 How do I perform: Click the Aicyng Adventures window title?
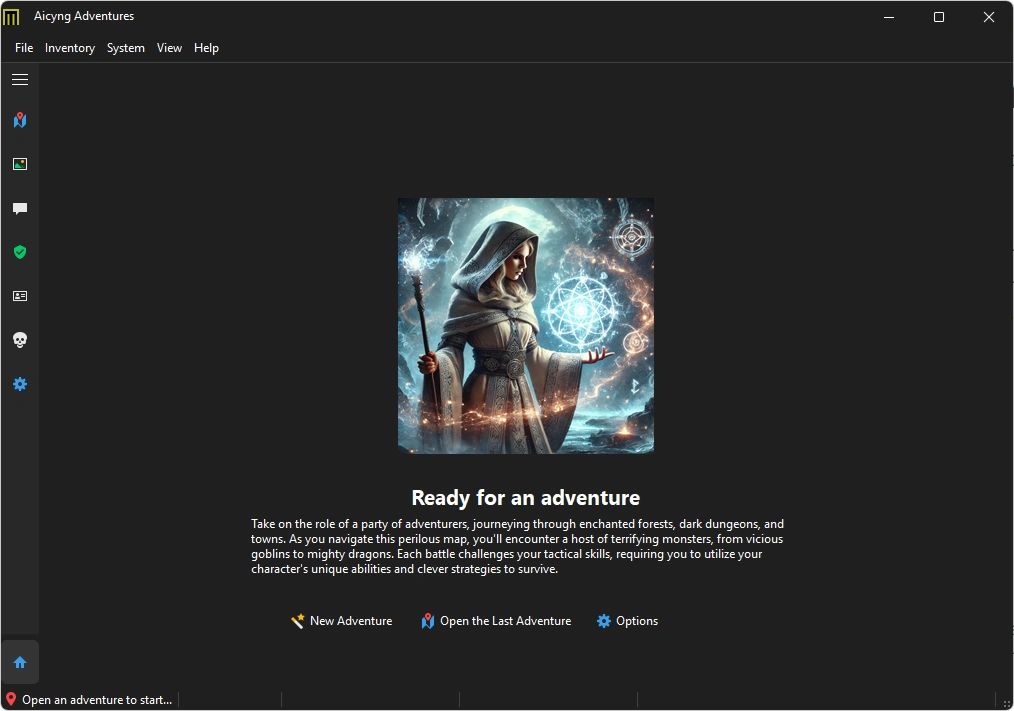(x=84, y=16)
